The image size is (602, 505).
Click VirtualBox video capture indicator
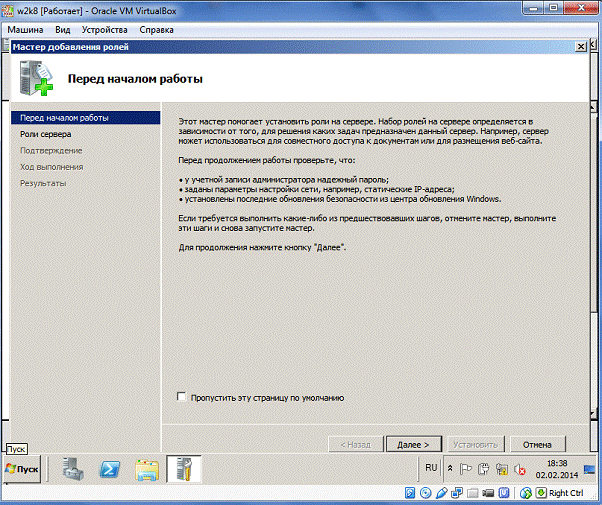[x=488, y=493]
